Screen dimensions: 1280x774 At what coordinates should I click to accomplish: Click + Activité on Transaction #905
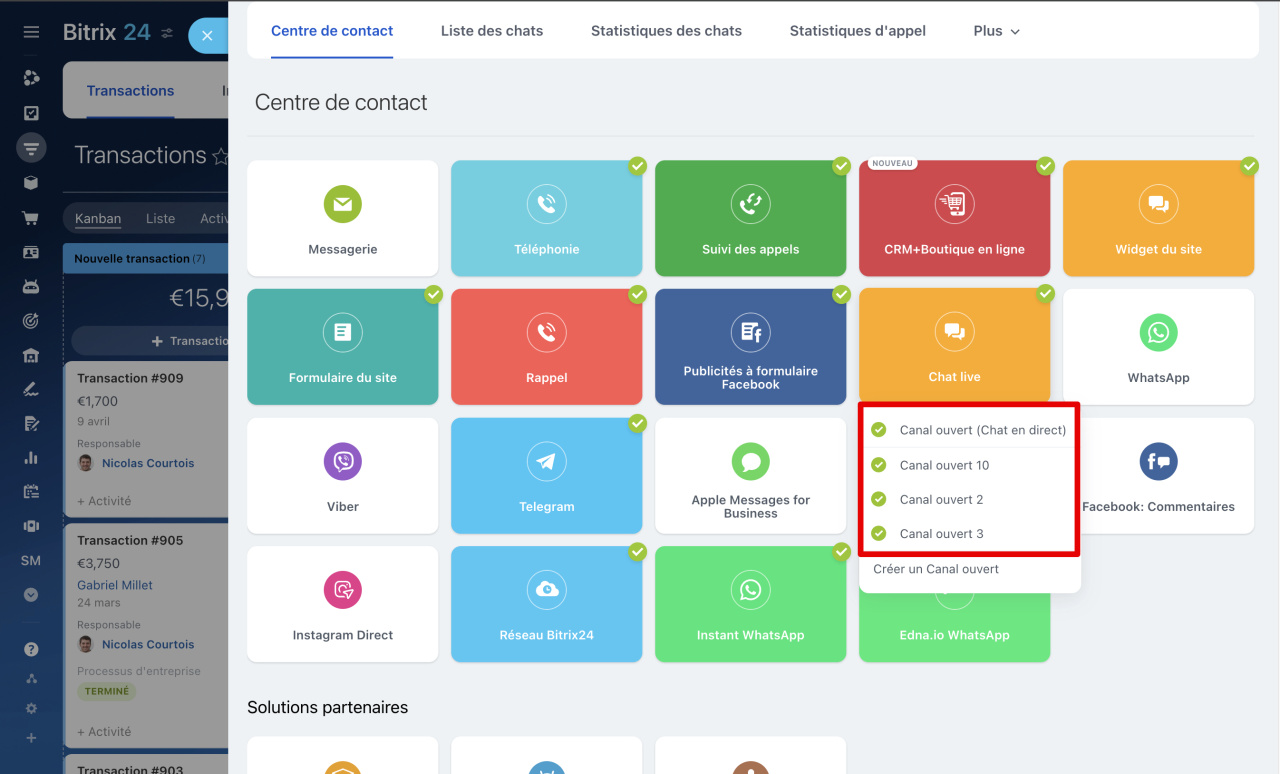pyautogui.click(x=104, y=732)
